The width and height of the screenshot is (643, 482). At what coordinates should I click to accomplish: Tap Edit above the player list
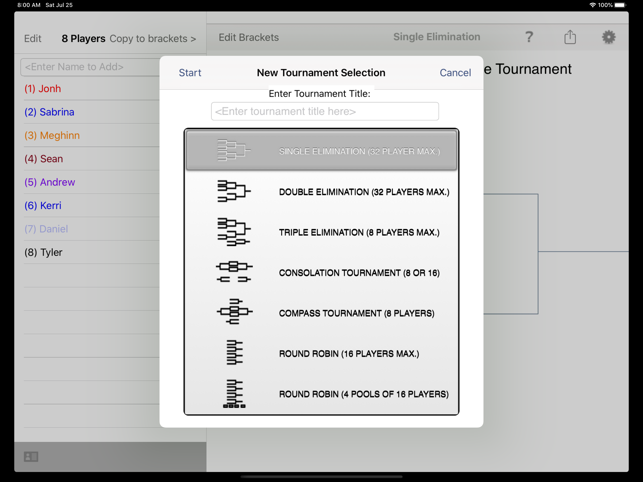pyautogui.click(x=33, y=39)
